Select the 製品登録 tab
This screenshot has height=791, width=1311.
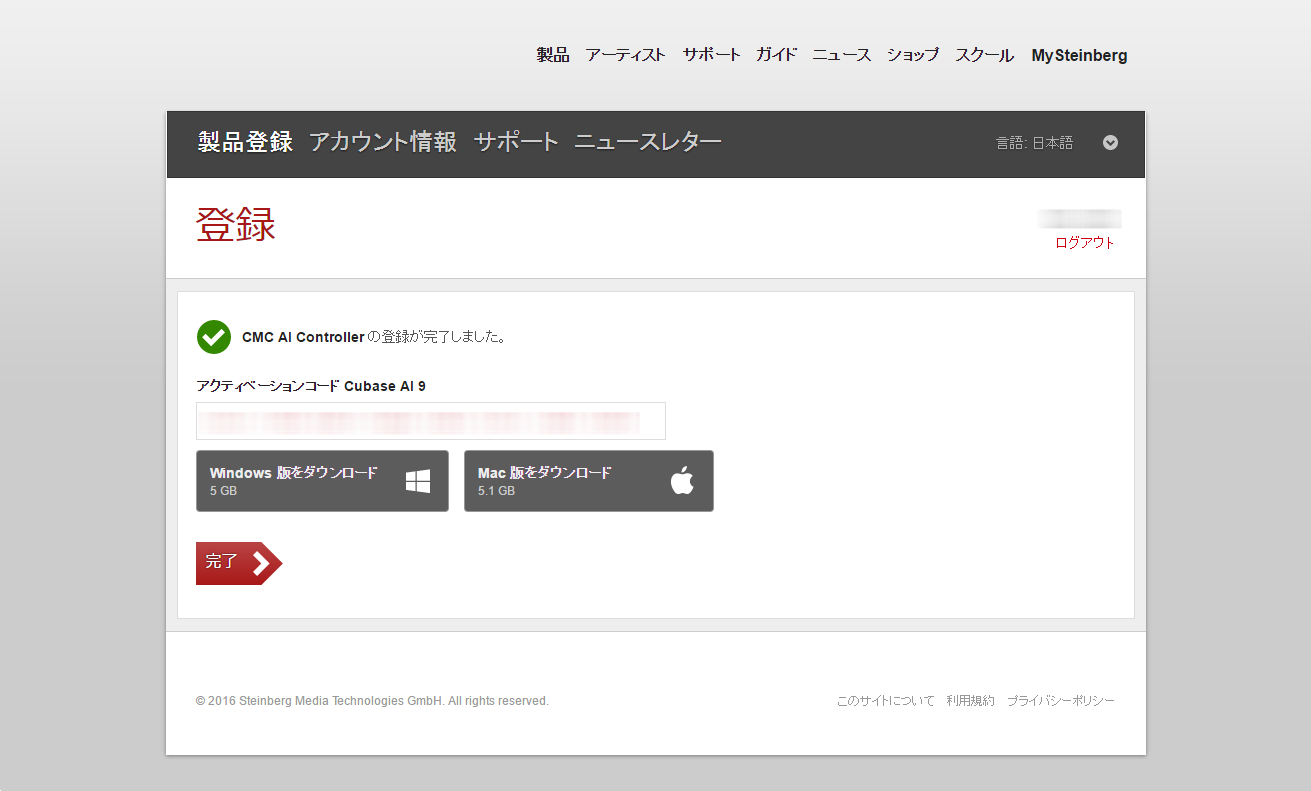(245, 142)
